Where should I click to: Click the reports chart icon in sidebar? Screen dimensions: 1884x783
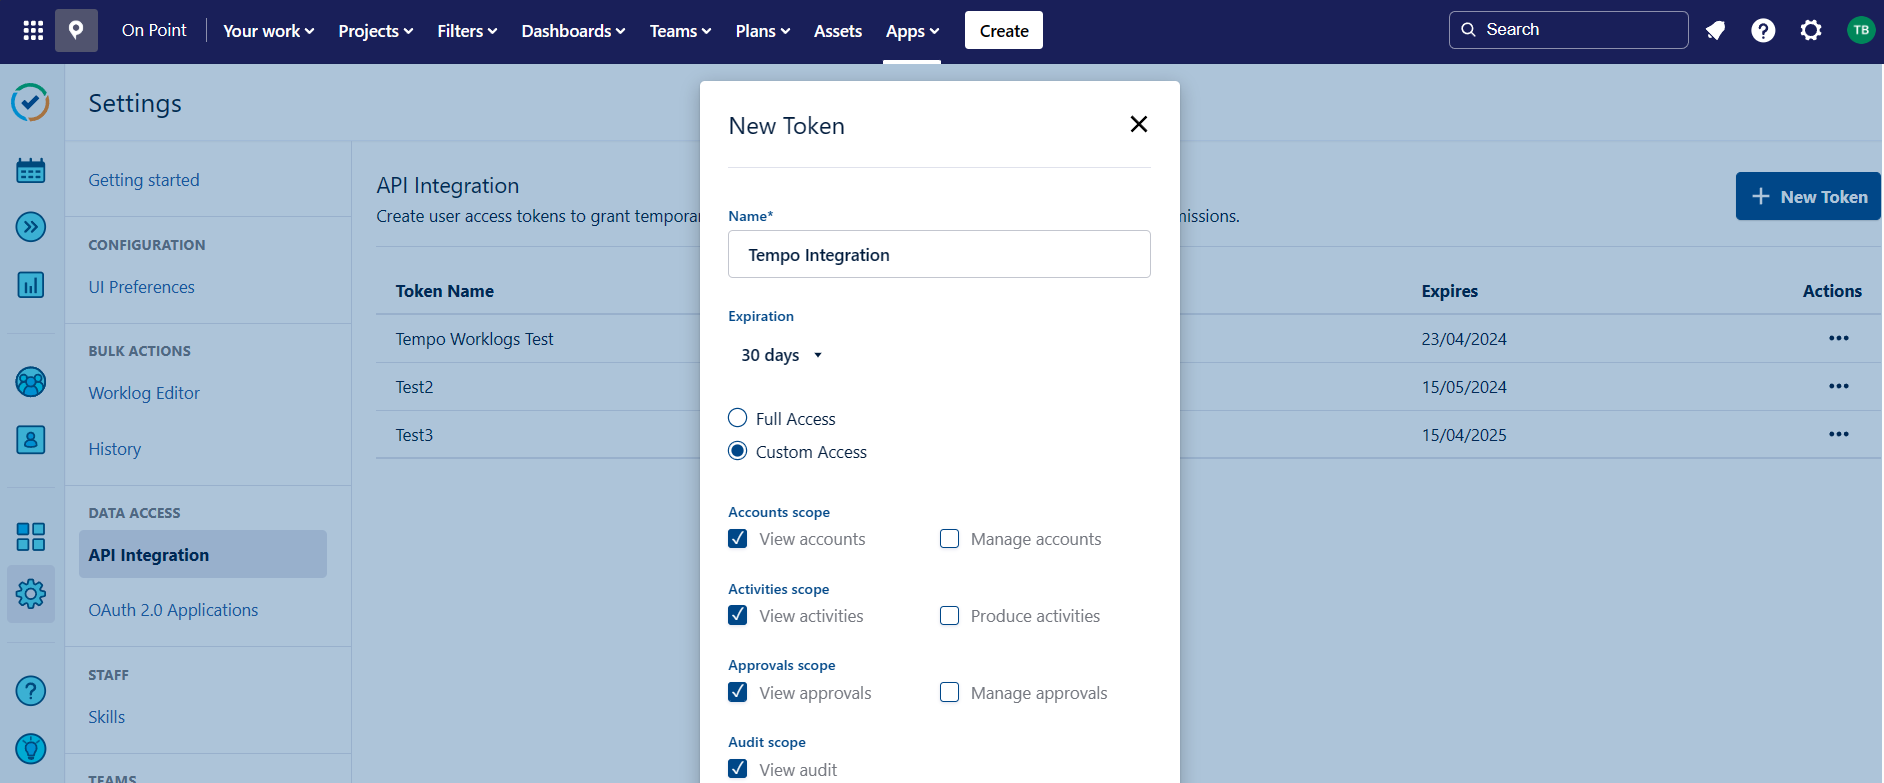pyautogui.click(x=31, y=285)
